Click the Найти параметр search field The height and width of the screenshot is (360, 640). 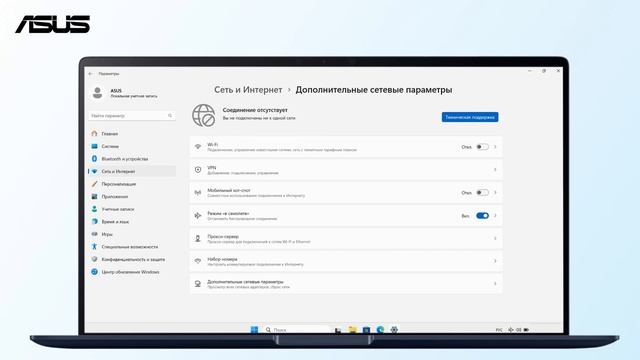pyautogui.click(x=132, y=116)
